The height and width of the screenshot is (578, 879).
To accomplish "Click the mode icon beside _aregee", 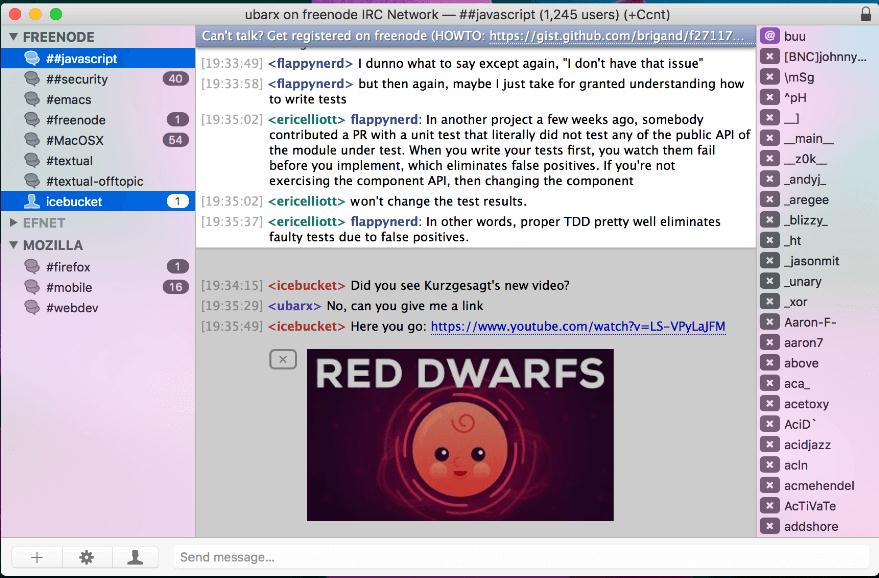I will coord(770,200).
